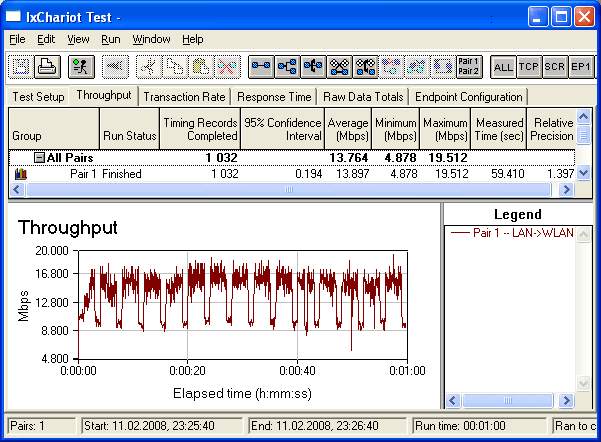601x442 pixels.
Task: Click the Stop test toolbar icon
Action: [x=115, y=67]
